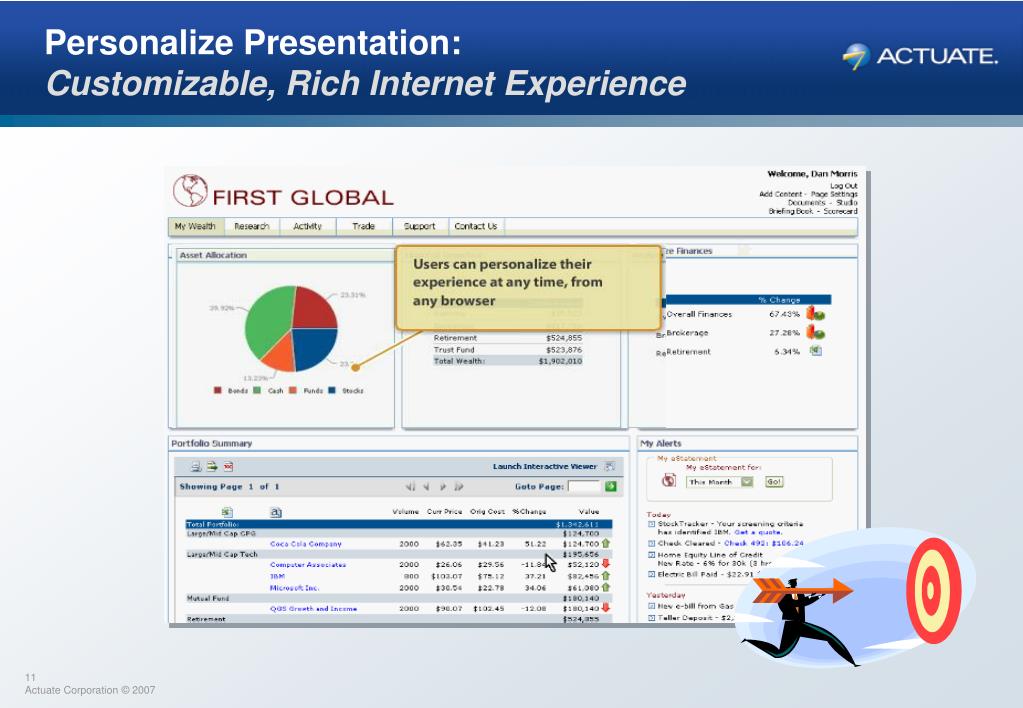Screen dimensions: 1023x708
Task: Open the Activity tab
Action: tap(308, 226)
